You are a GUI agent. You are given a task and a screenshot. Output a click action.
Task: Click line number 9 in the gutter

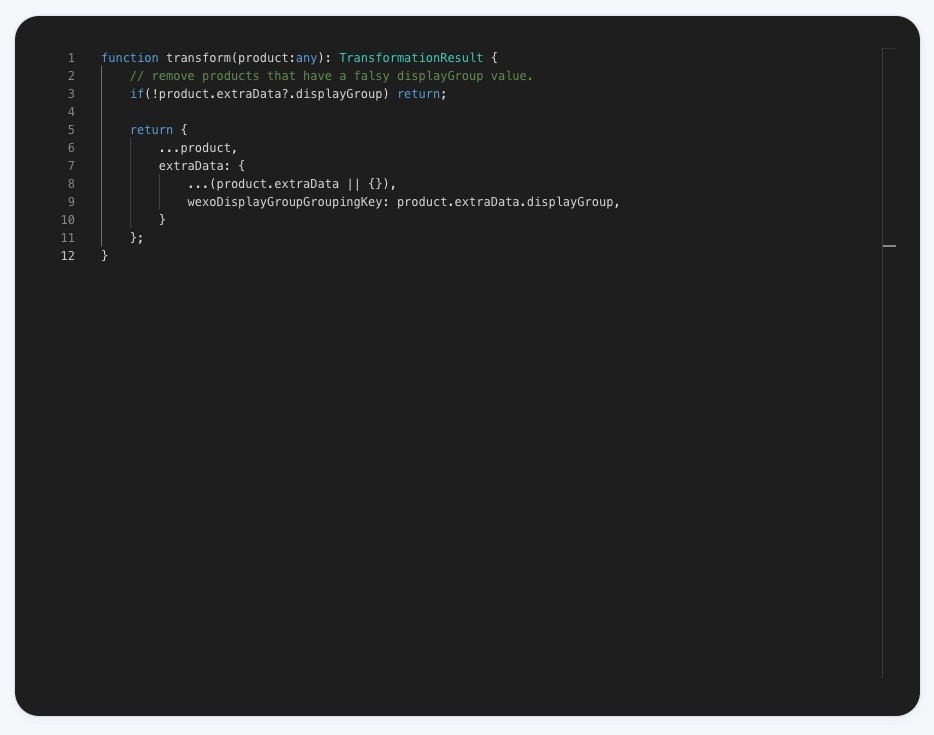click(x=71, y=202)
